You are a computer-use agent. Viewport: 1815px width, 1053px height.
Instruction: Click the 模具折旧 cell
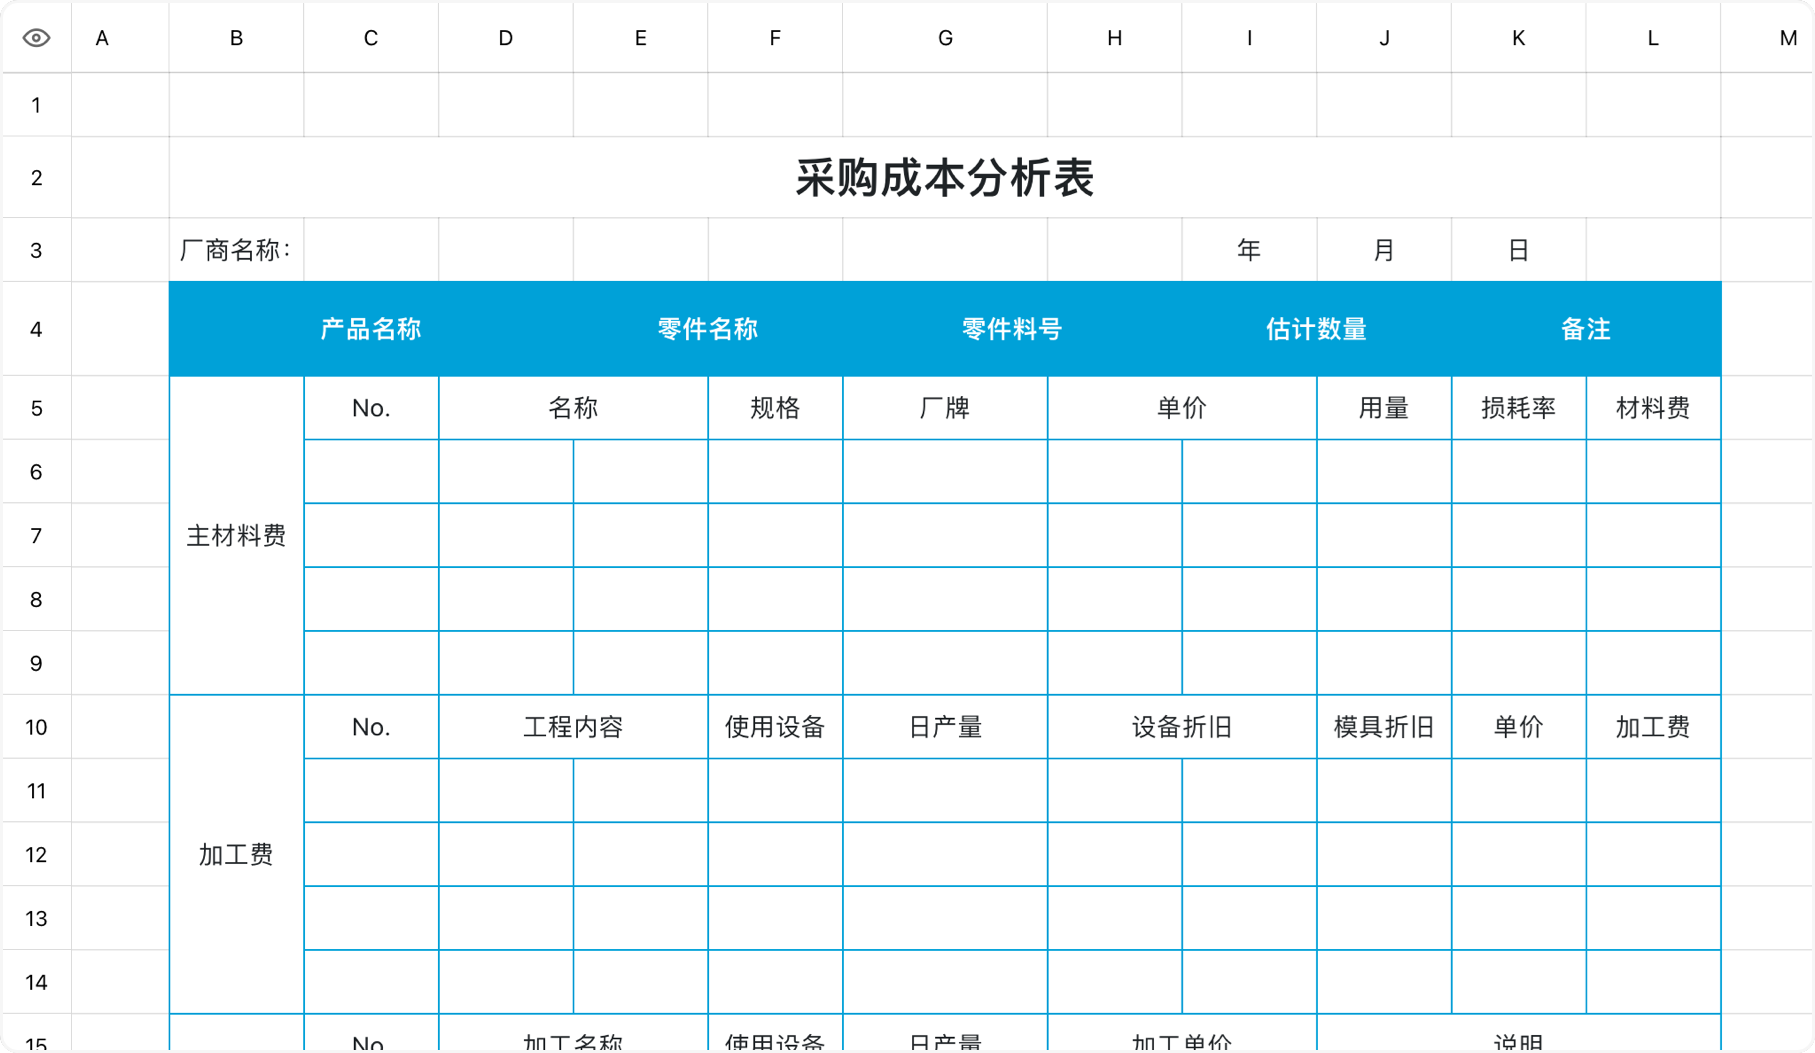point(1384,727)
